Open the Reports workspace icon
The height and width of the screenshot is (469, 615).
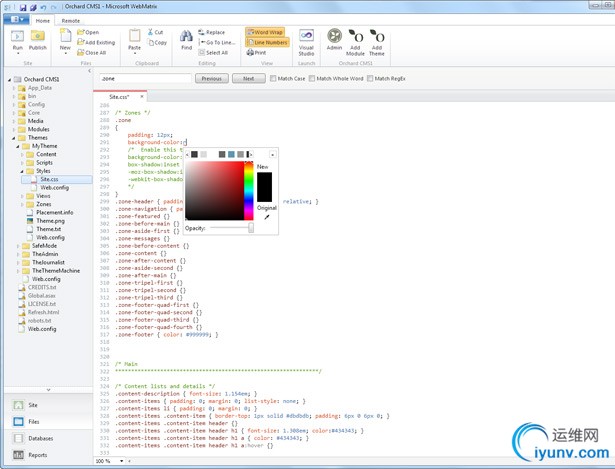(18, 455)
